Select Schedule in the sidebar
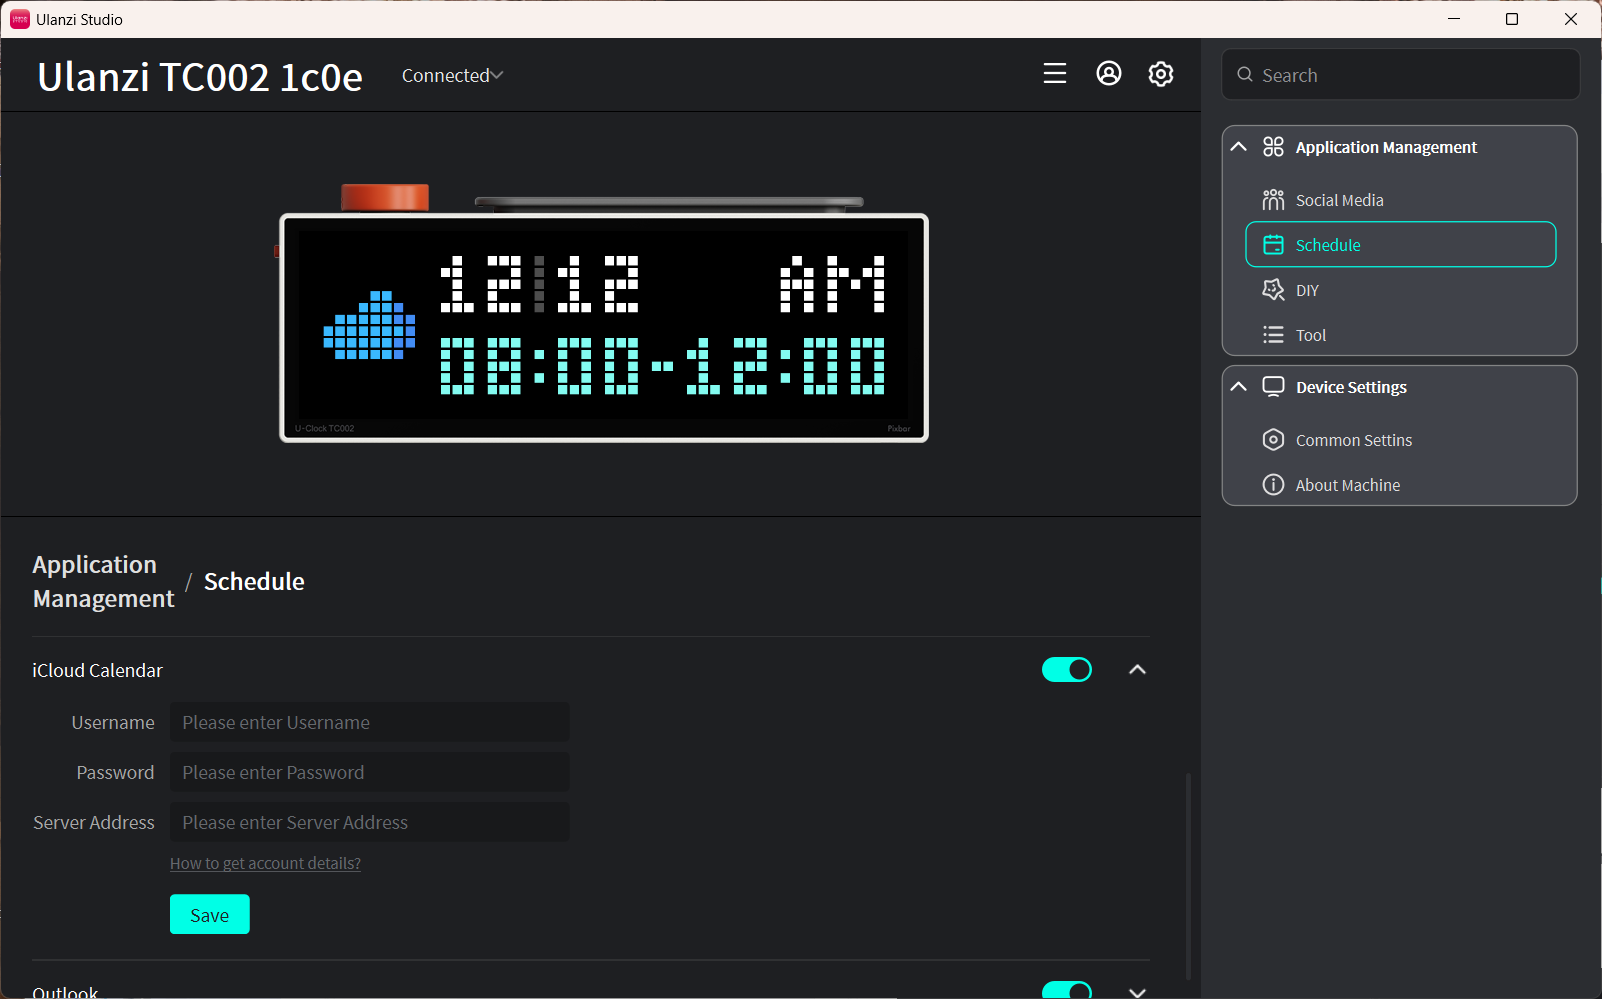 click(x=1400, y=245)
